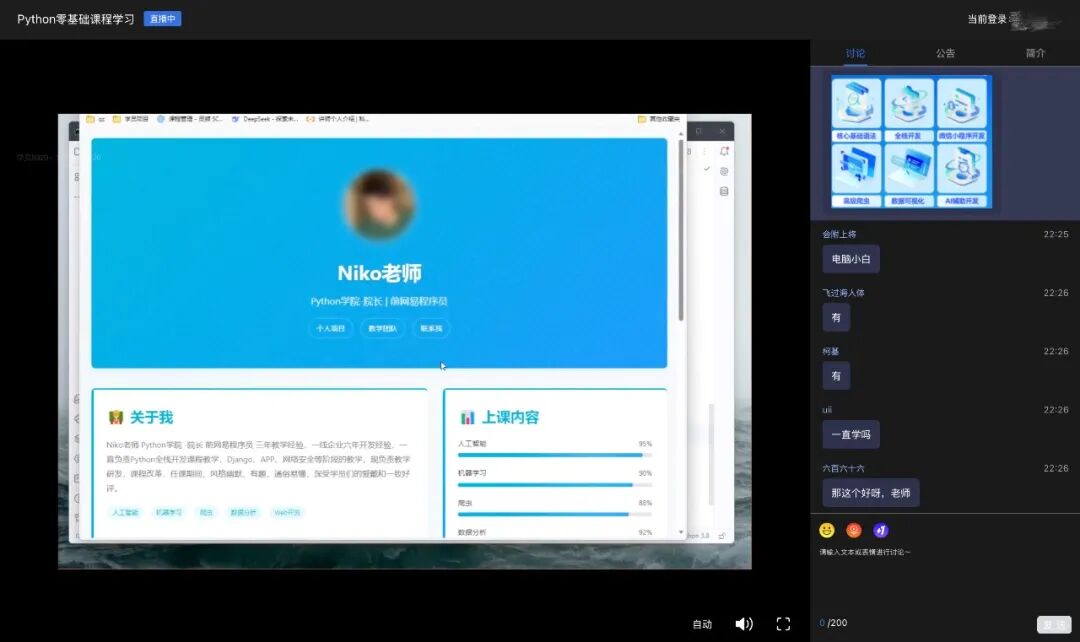Click the 个人项目 button under Niko老师
1080x642 pixels.
click(331, 328)
